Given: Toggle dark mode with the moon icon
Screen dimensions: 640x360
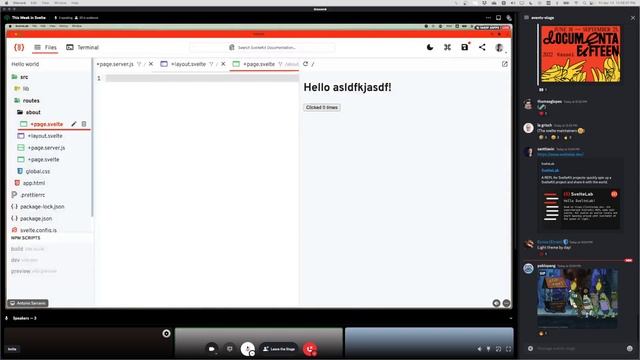Looking at the screenshot, I should tap(430, 47).
